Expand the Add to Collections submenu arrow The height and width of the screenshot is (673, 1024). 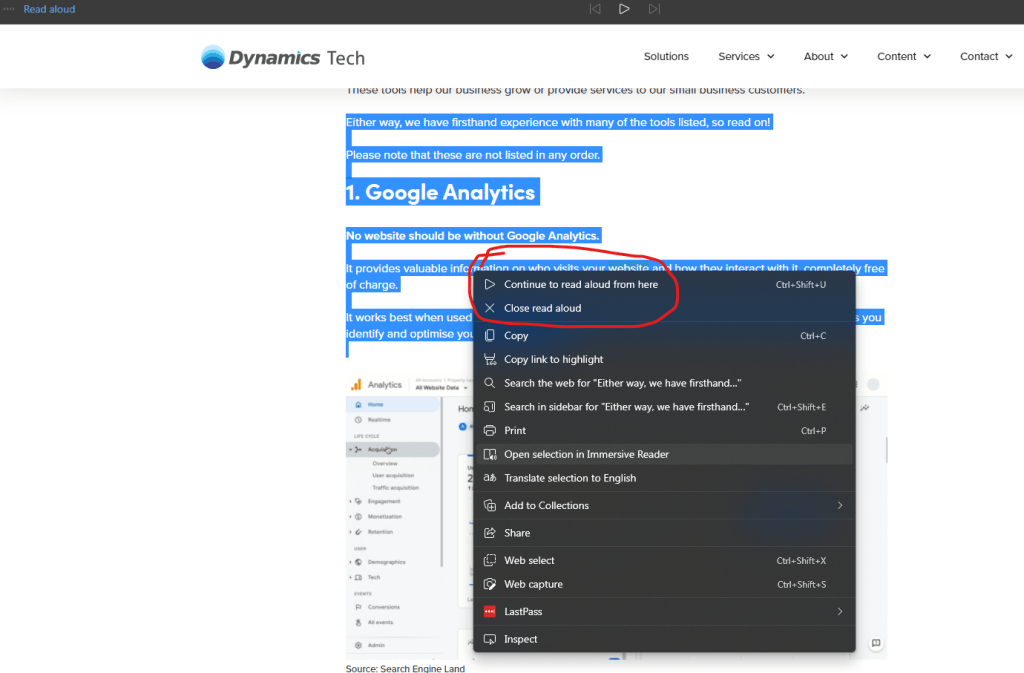point(840,505)
